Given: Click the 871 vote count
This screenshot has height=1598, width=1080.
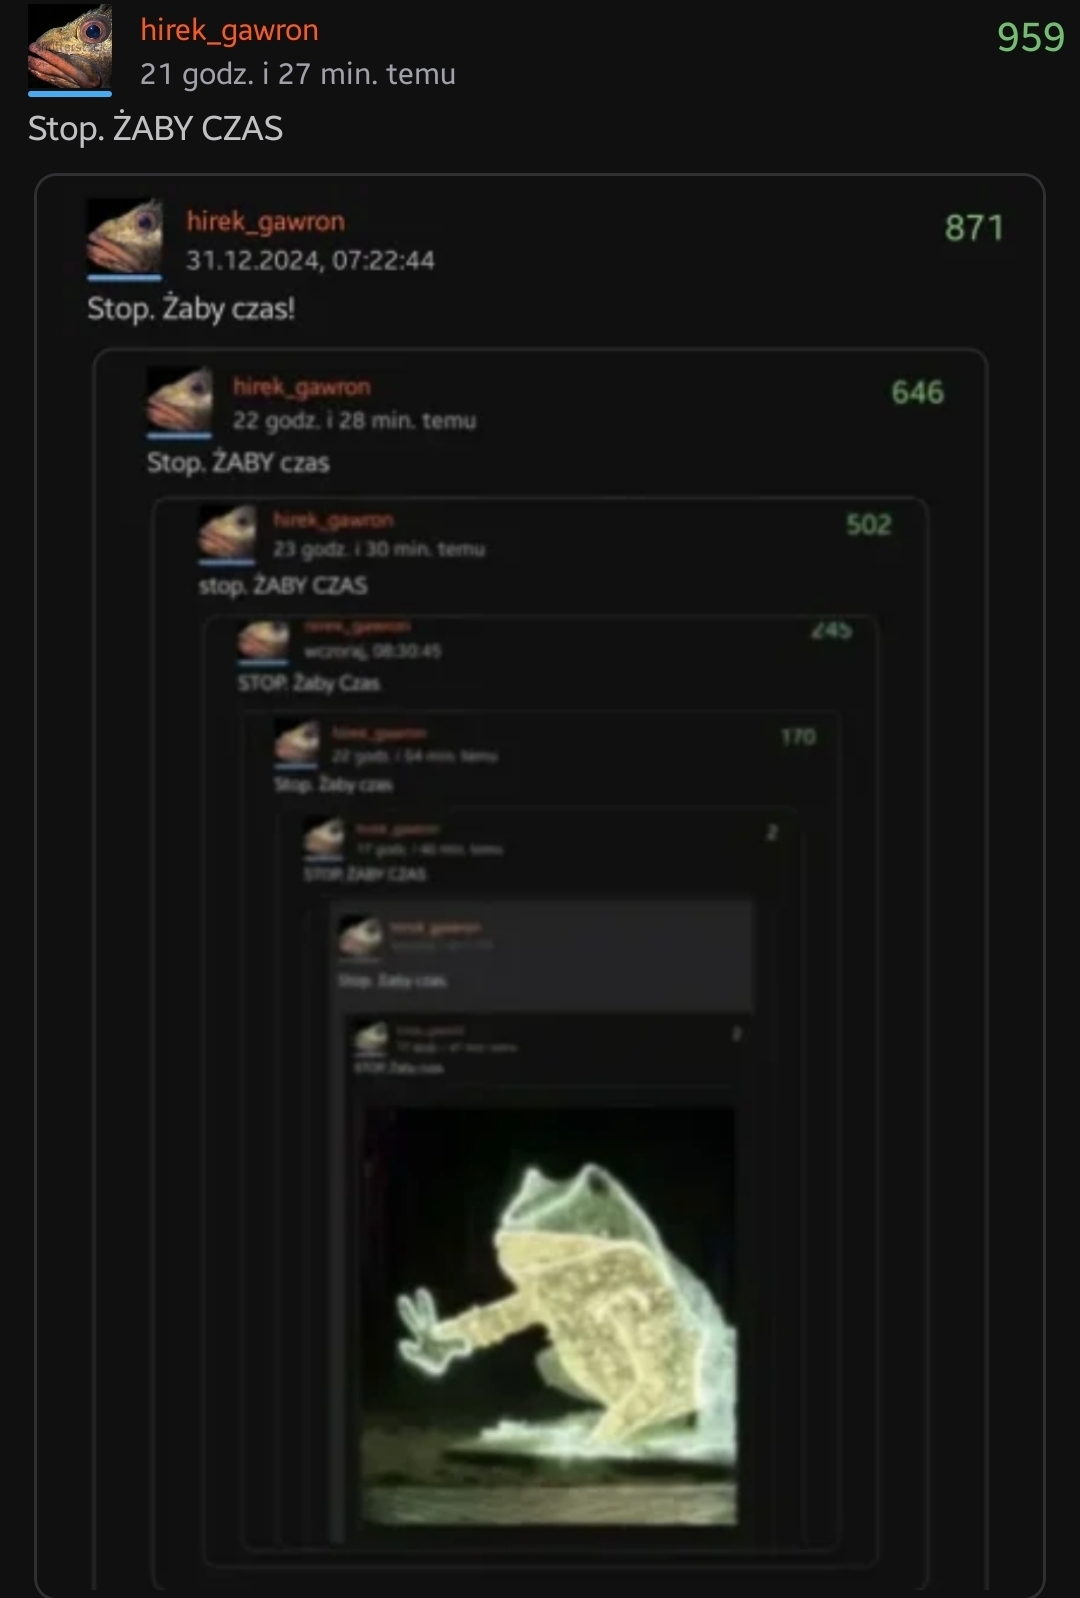Looking at the screenshot, I should coord(974,228).
